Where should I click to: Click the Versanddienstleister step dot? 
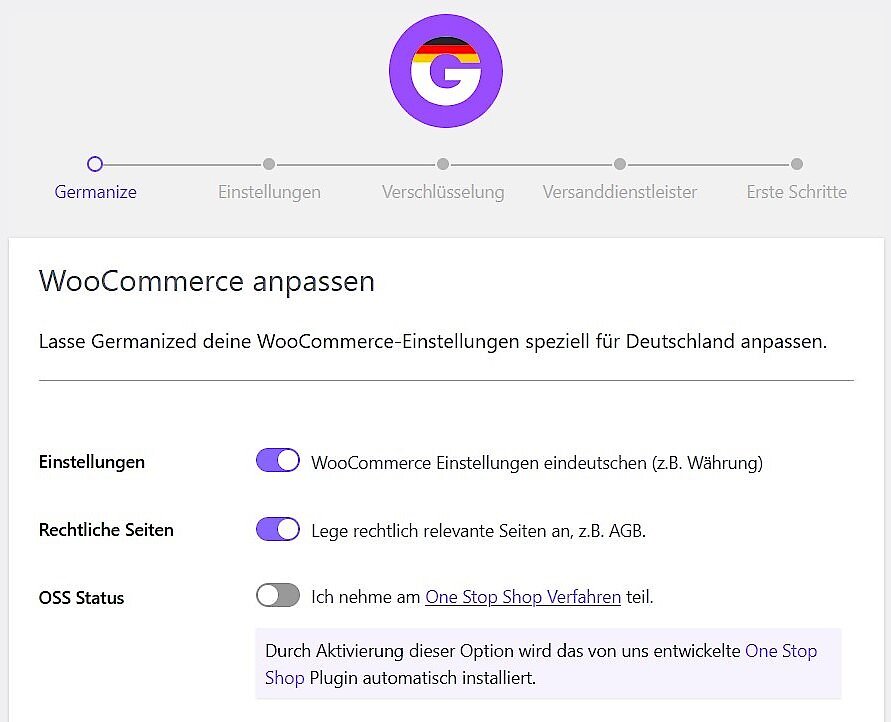(x=619, y=164)
